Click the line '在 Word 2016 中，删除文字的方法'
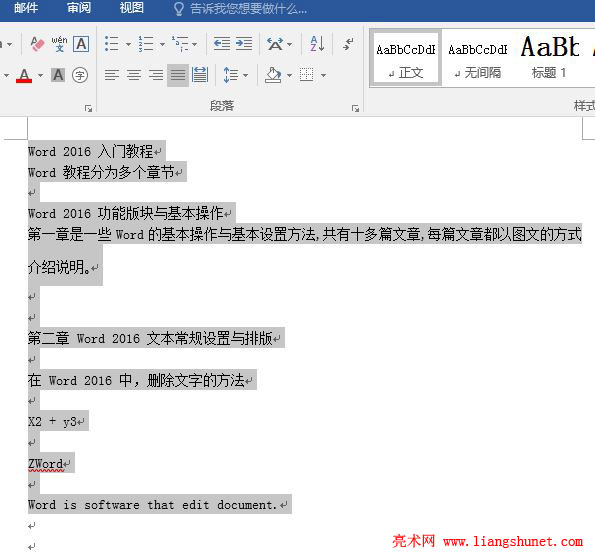 (136, 380)
